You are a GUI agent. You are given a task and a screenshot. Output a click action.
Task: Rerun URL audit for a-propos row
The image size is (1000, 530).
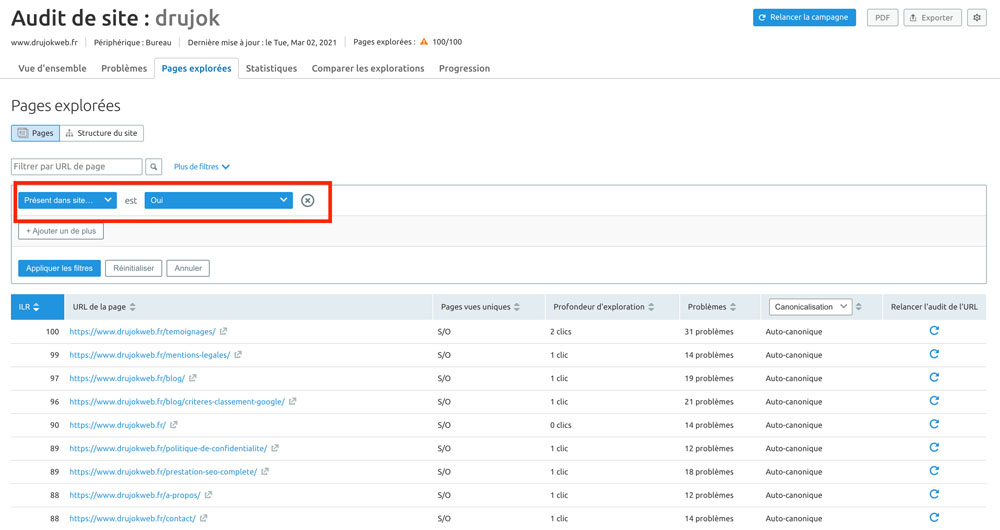click(934, 494)
